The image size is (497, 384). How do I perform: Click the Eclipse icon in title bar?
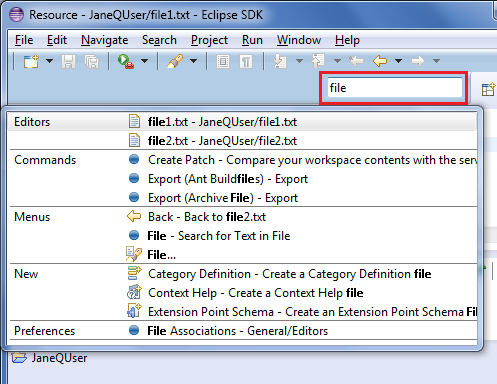click(16, 14)
